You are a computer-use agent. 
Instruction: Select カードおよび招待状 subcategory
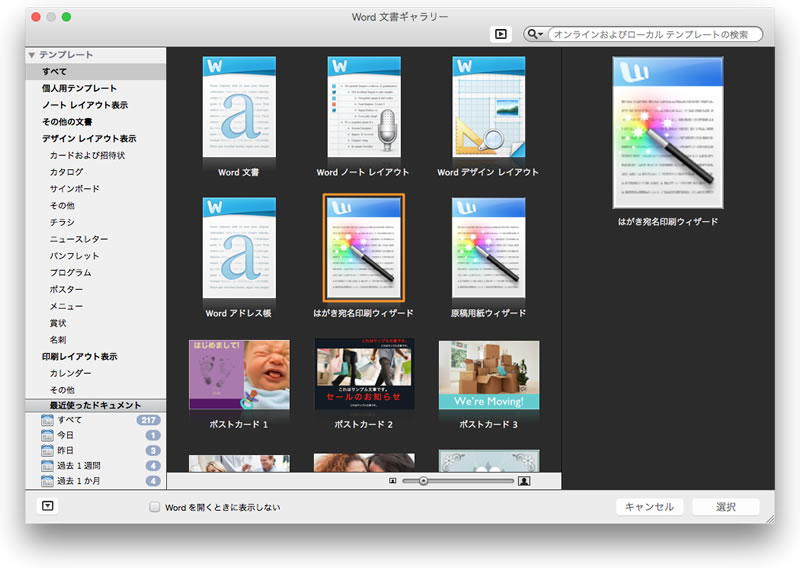(x=87, y=156)
